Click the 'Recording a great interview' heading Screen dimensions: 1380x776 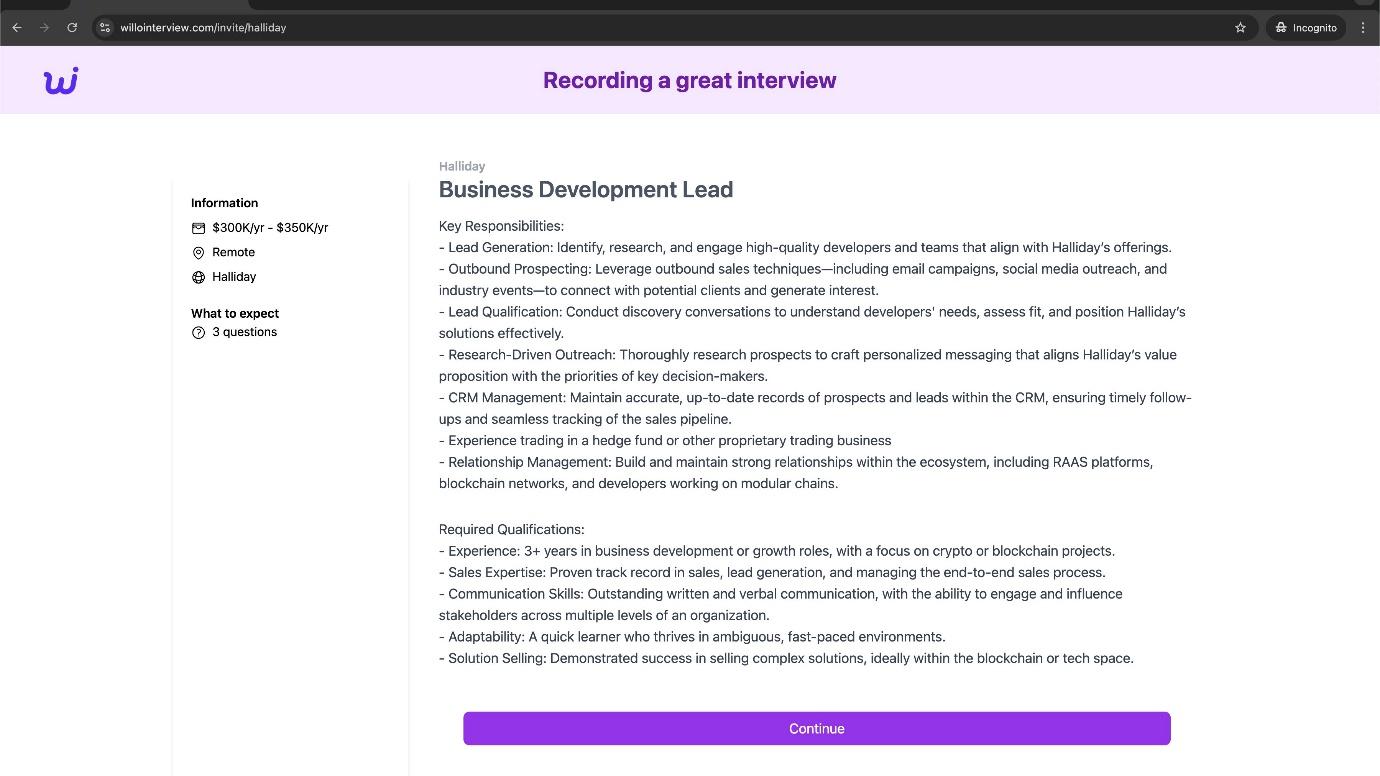tap(690, 80)
